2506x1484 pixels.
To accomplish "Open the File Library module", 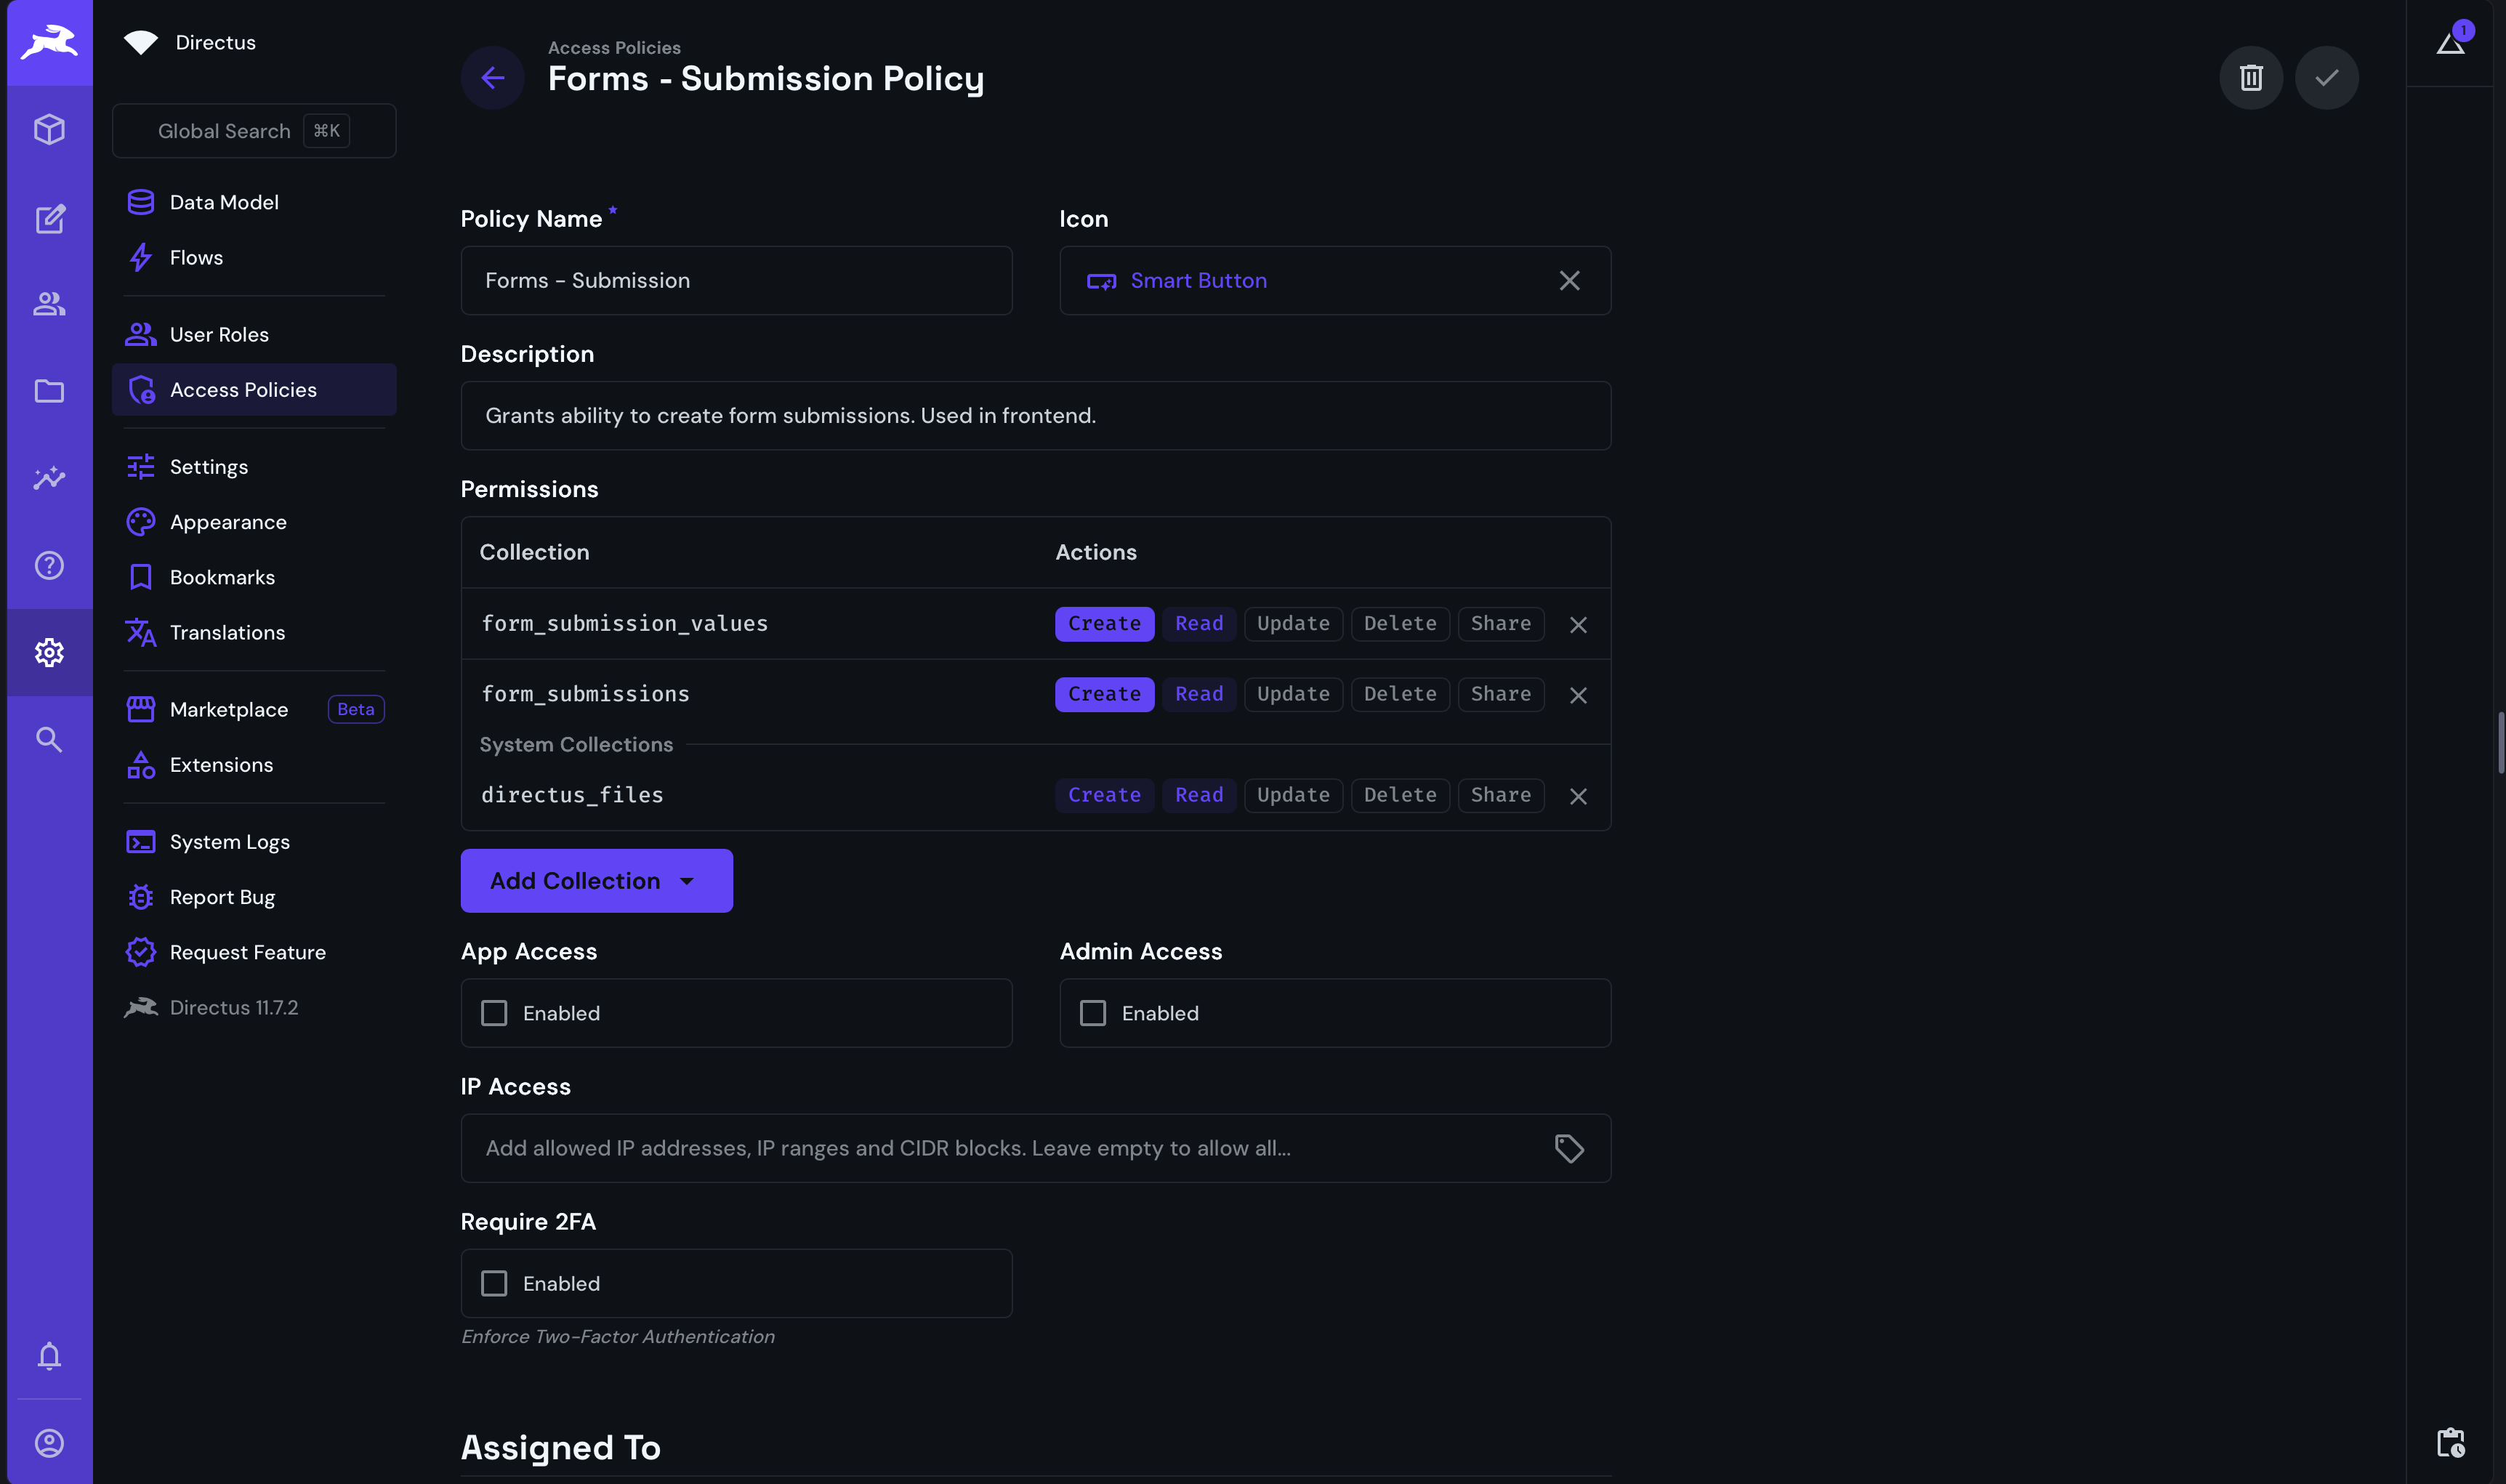I will 49,391.
